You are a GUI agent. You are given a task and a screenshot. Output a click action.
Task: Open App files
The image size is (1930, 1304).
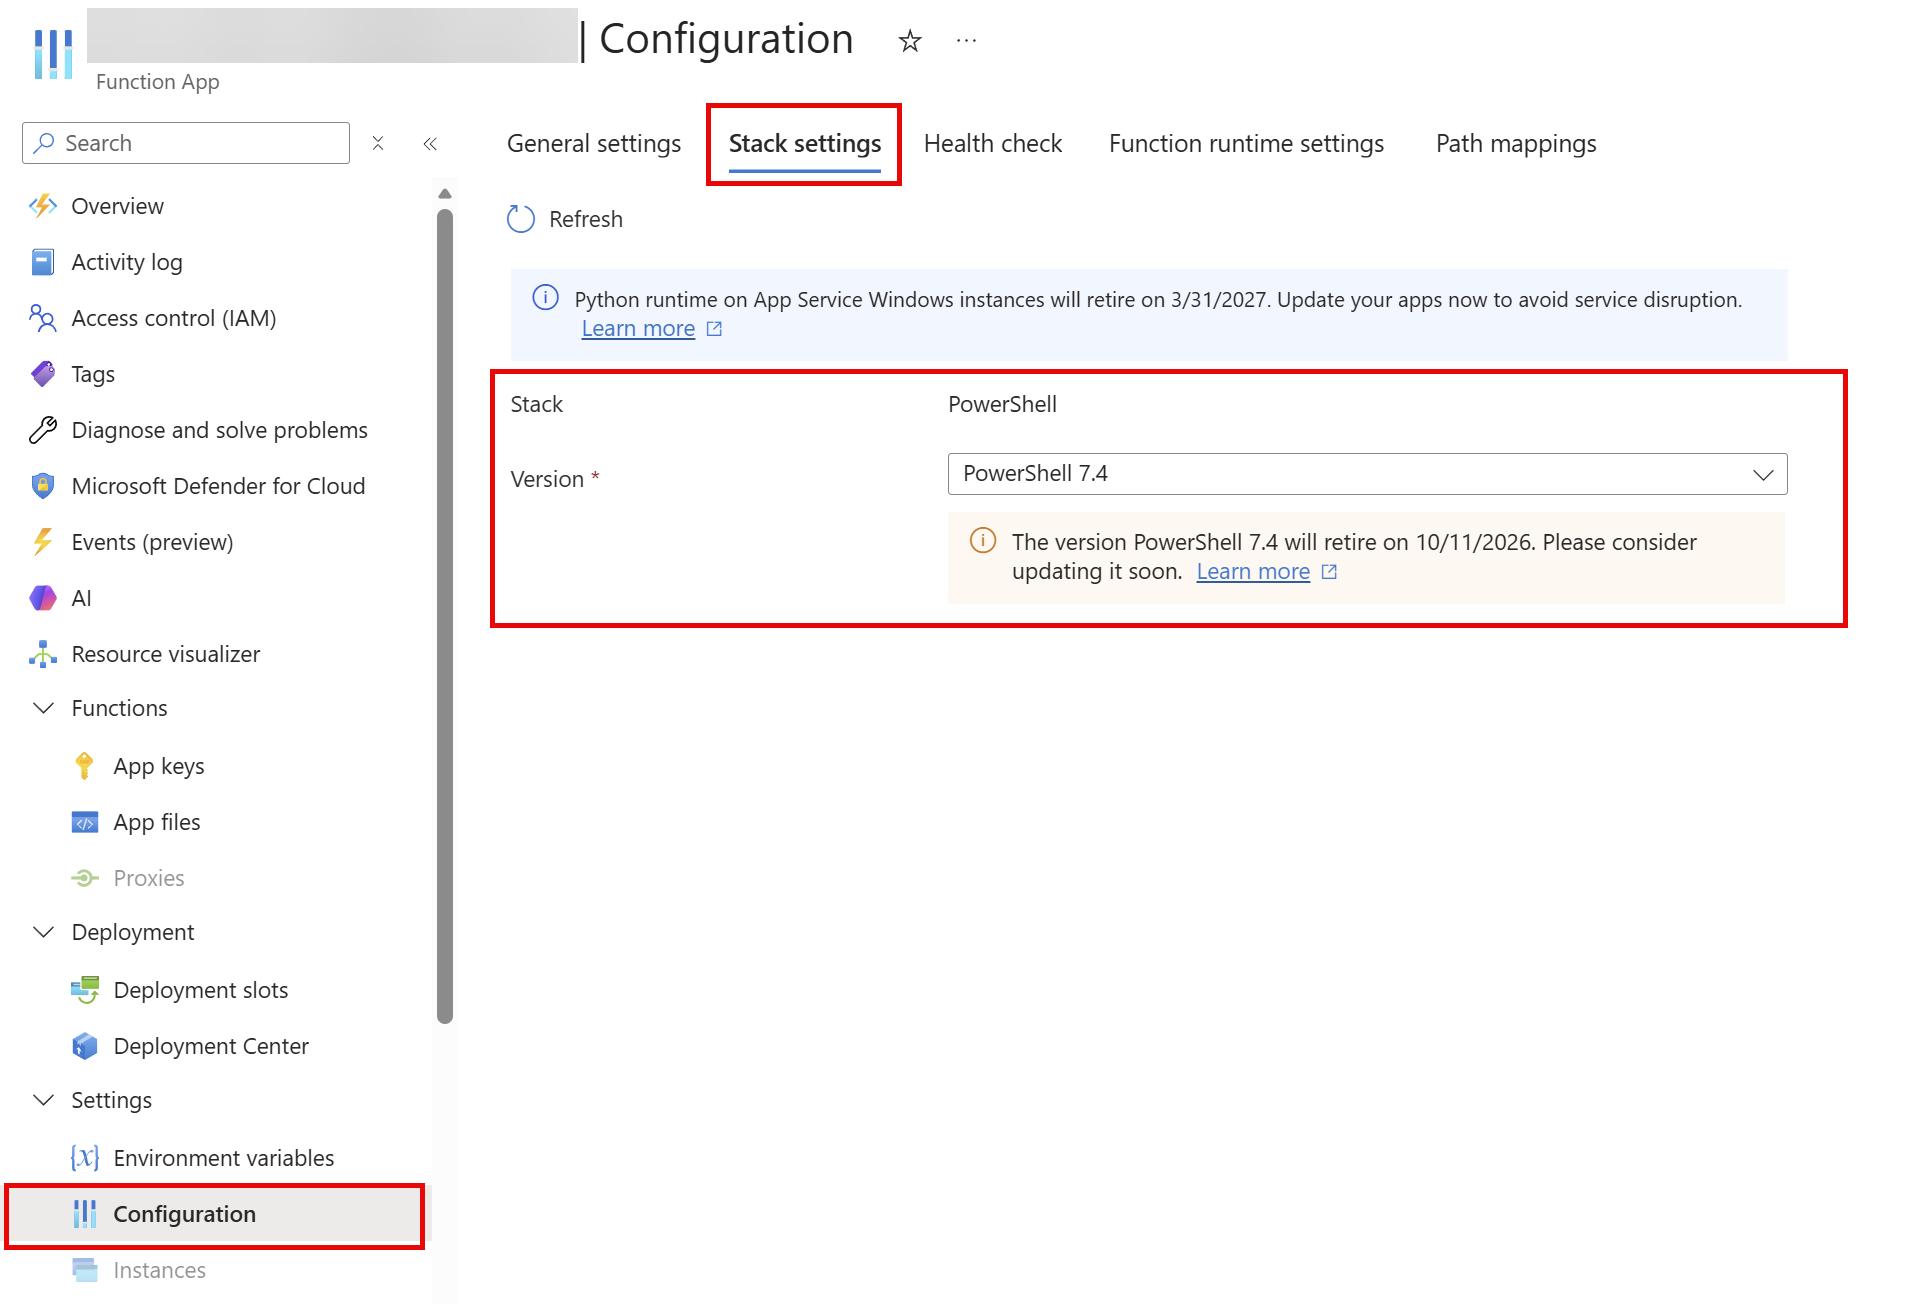tap(156, 822)
